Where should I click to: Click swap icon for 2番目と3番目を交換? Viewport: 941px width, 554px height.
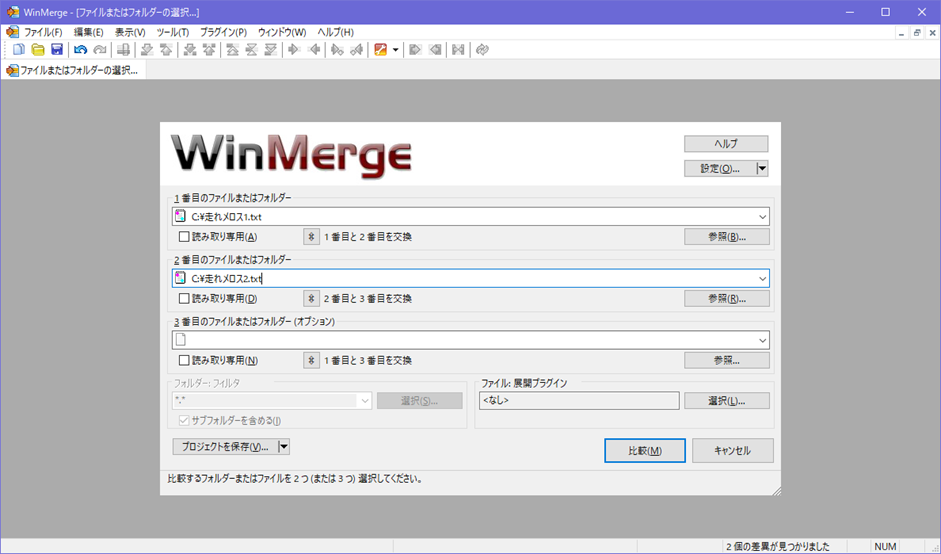[x=311, y=298]
